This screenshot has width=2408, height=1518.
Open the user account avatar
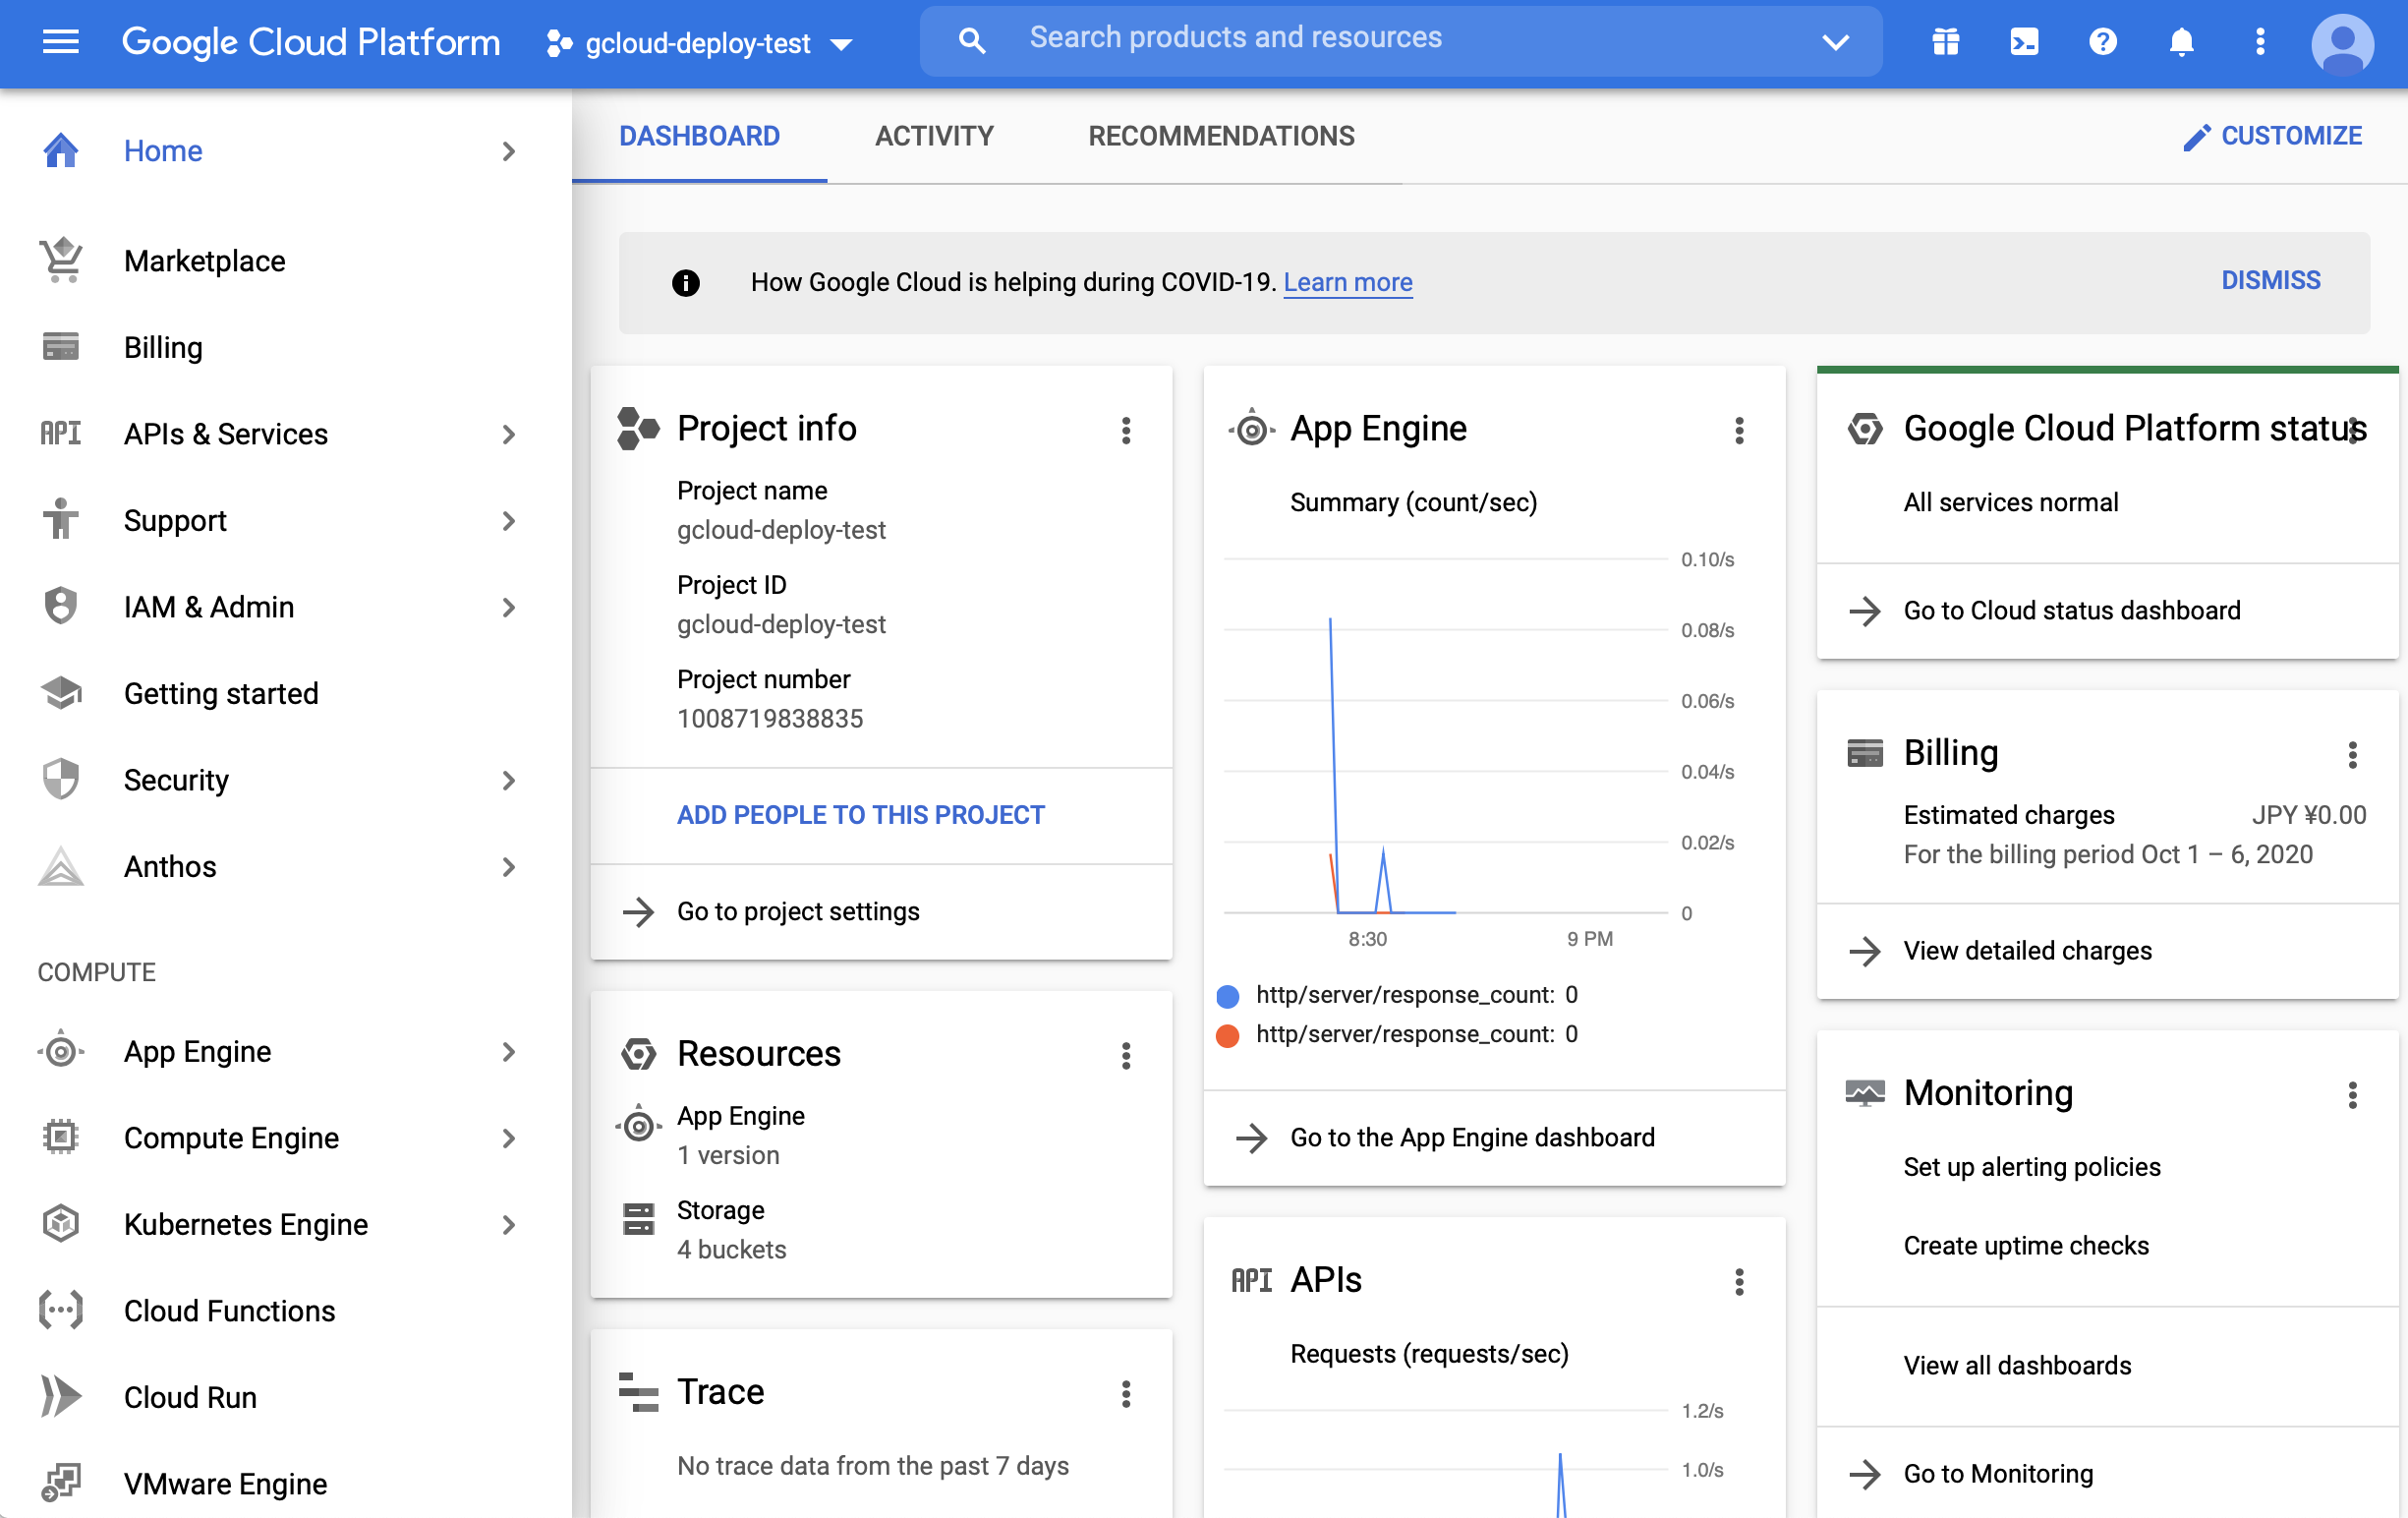2342,42
